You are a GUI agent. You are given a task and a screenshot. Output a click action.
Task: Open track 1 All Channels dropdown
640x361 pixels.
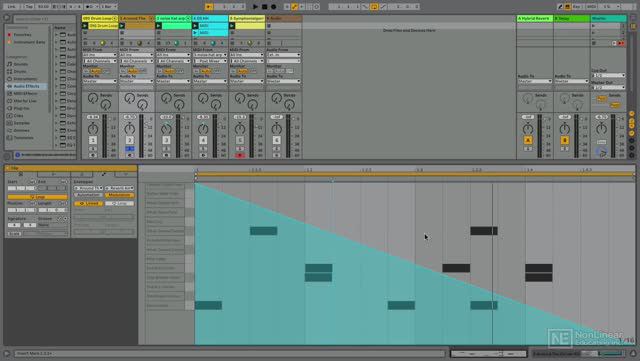pyautogui.click(x=100, y=61)
